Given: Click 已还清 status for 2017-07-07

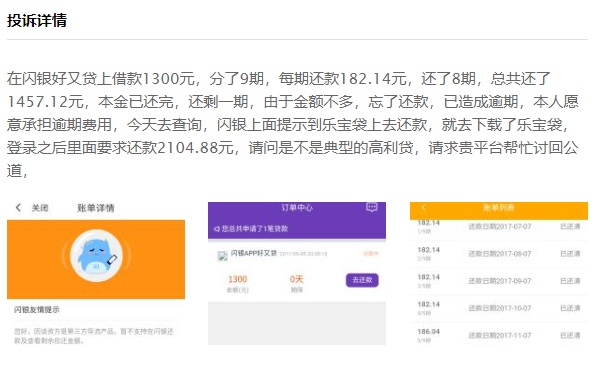Looking at the screenshot, I should tap(570, 227).
